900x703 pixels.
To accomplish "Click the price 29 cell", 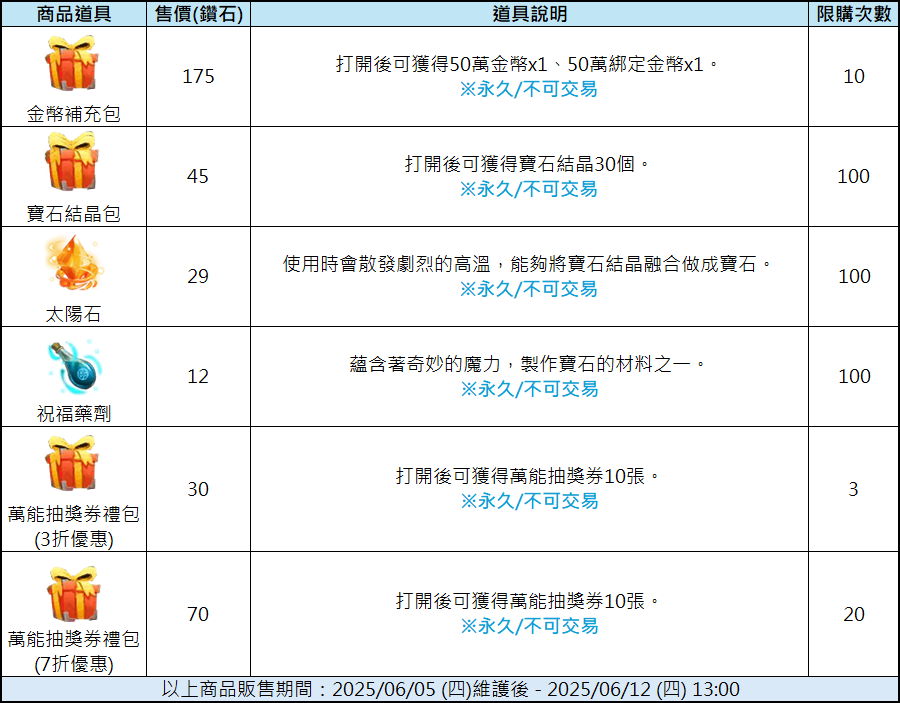I will 199,277.
